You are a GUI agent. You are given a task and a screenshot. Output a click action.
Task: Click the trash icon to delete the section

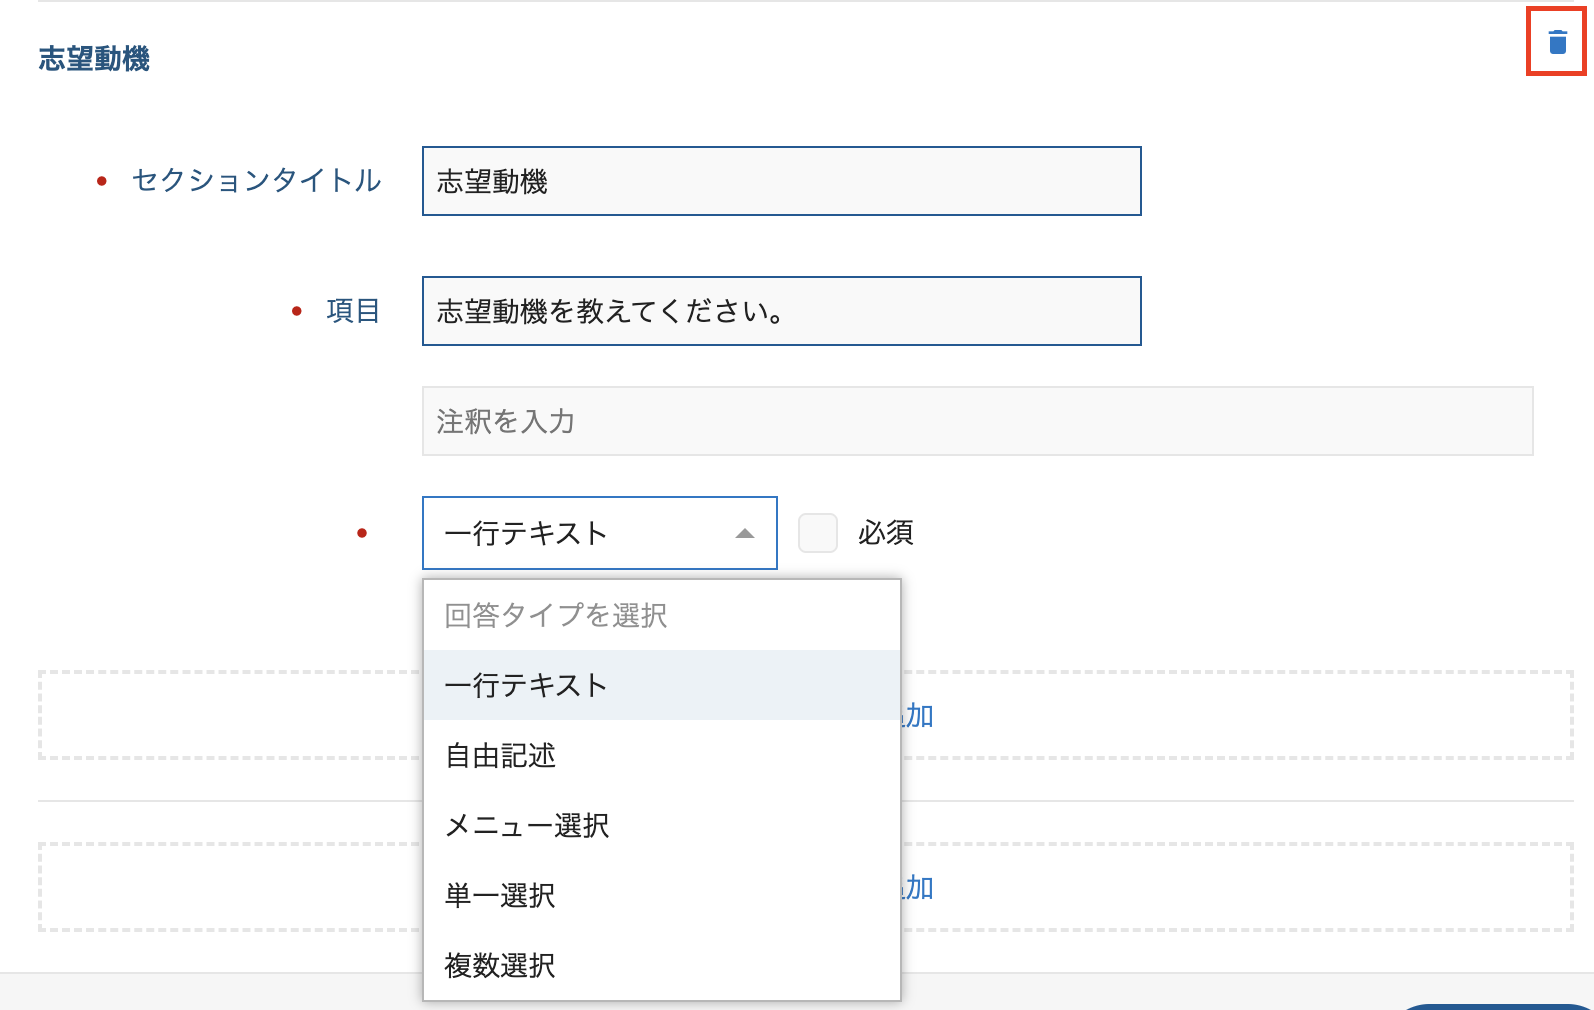[x=1556, y=42]
